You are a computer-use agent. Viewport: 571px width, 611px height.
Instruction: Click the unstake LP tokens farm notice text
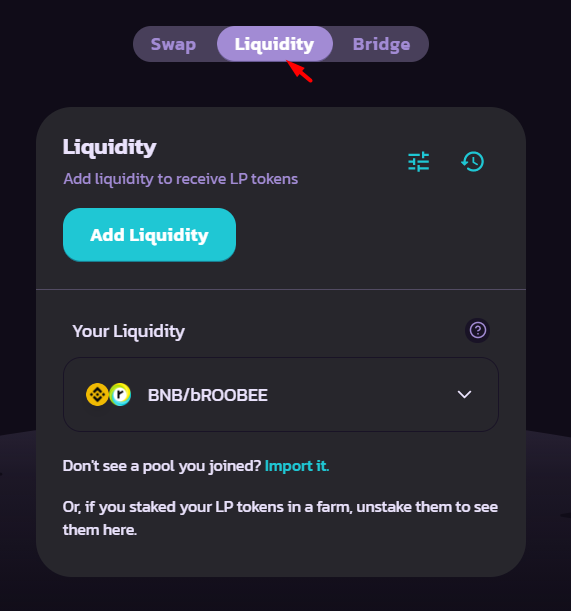280,518
